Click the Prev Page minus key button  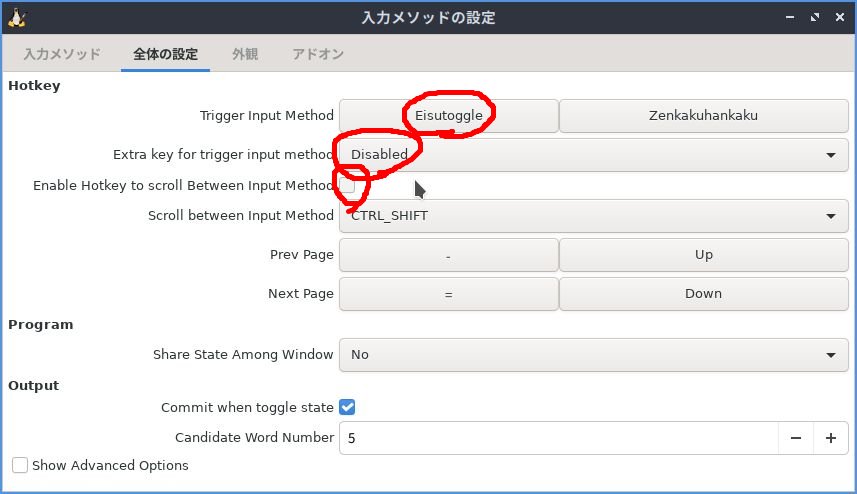coord(449,255)
